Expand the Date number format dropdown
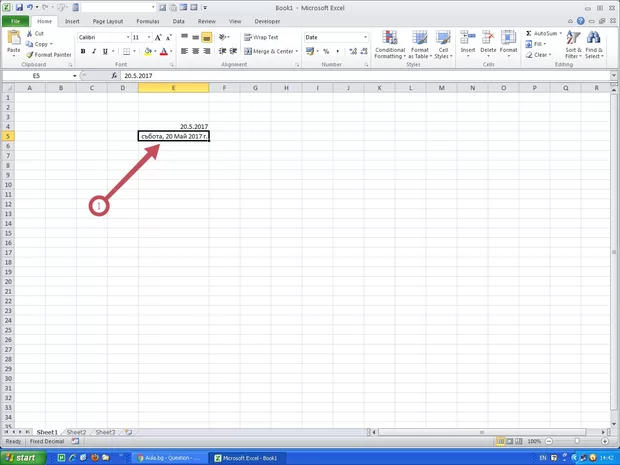 [365, 37]
